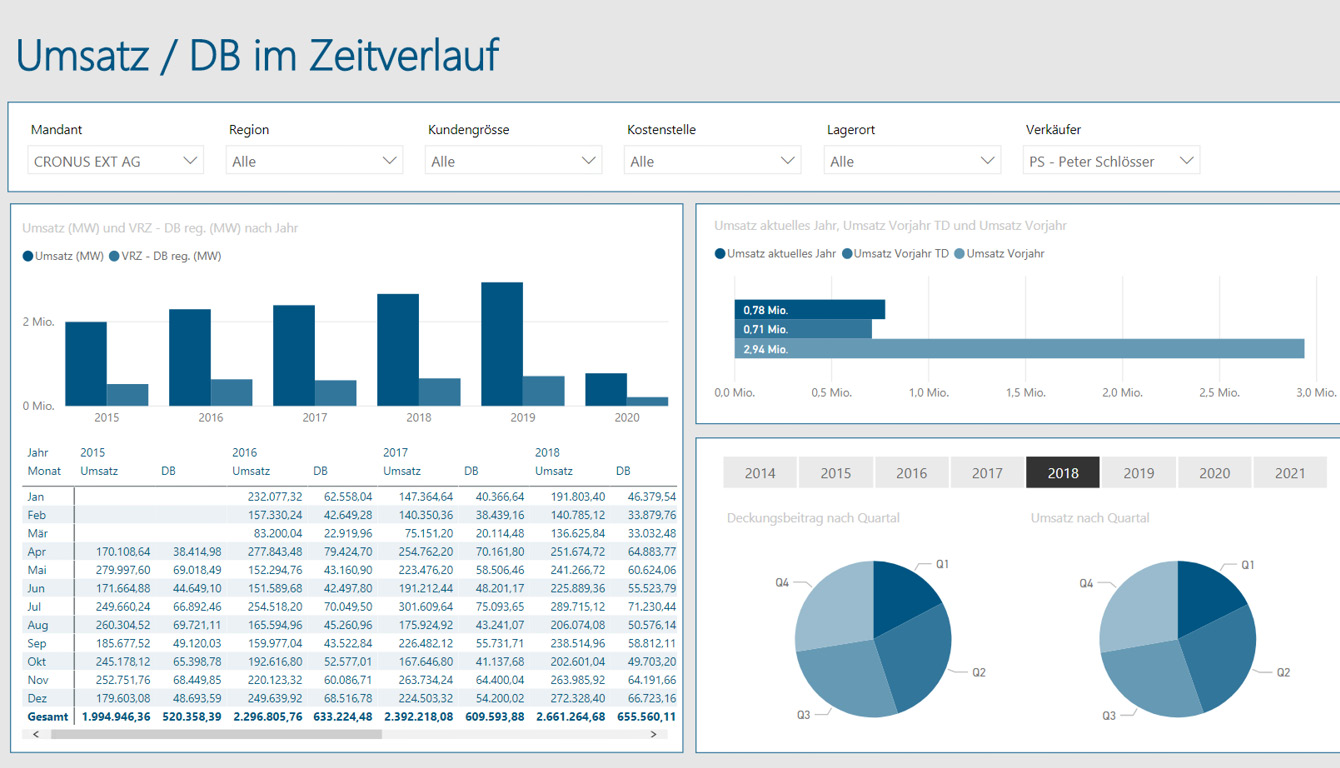Click the 2019 Umsatz column bar

pos(502,344)
